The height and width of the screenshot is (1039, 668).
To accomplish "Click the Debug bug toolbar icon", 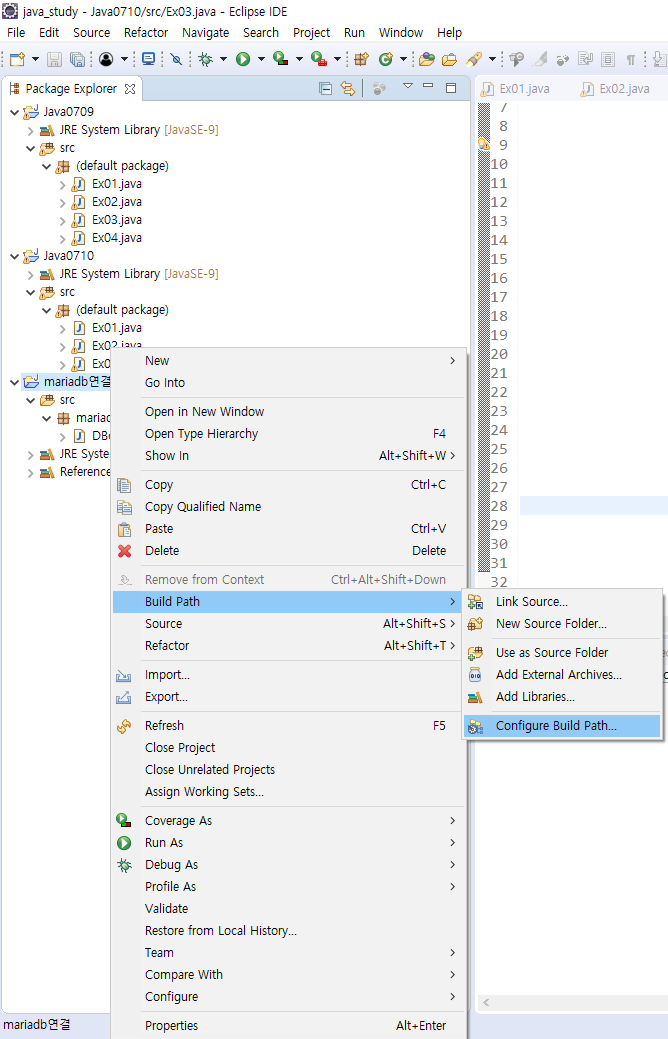I will pos(205,60).
